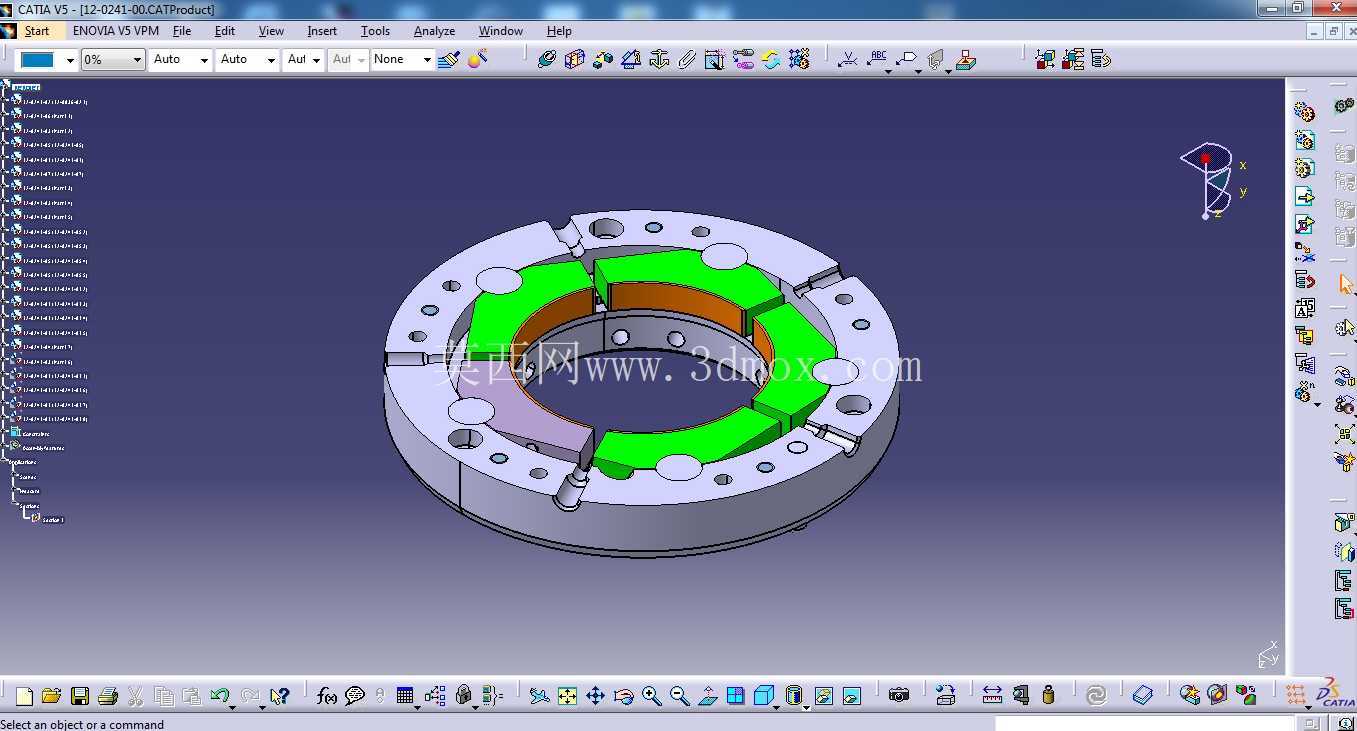Click the Capture camera icon
Viewport: 1357px width, 731px height.
(899, 696)
